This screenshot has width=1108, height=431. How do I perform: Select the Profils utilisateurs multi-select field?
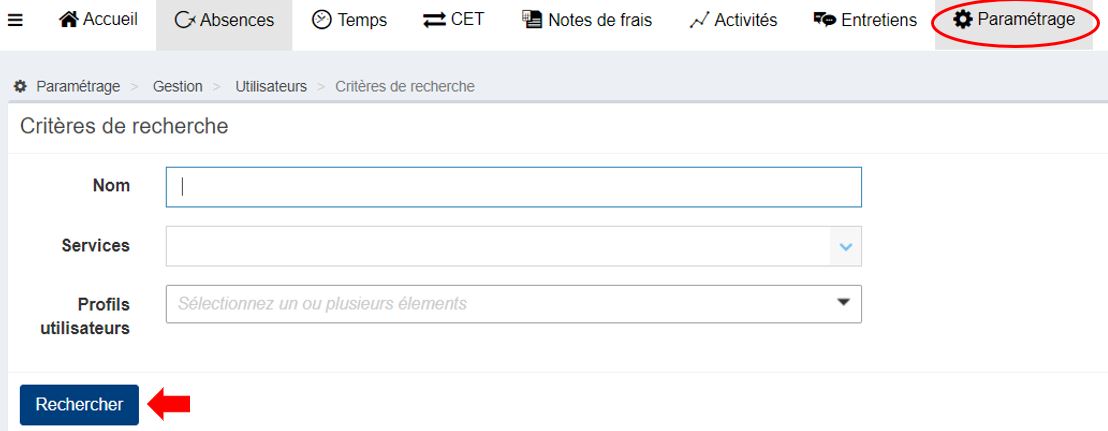point(500,304)
